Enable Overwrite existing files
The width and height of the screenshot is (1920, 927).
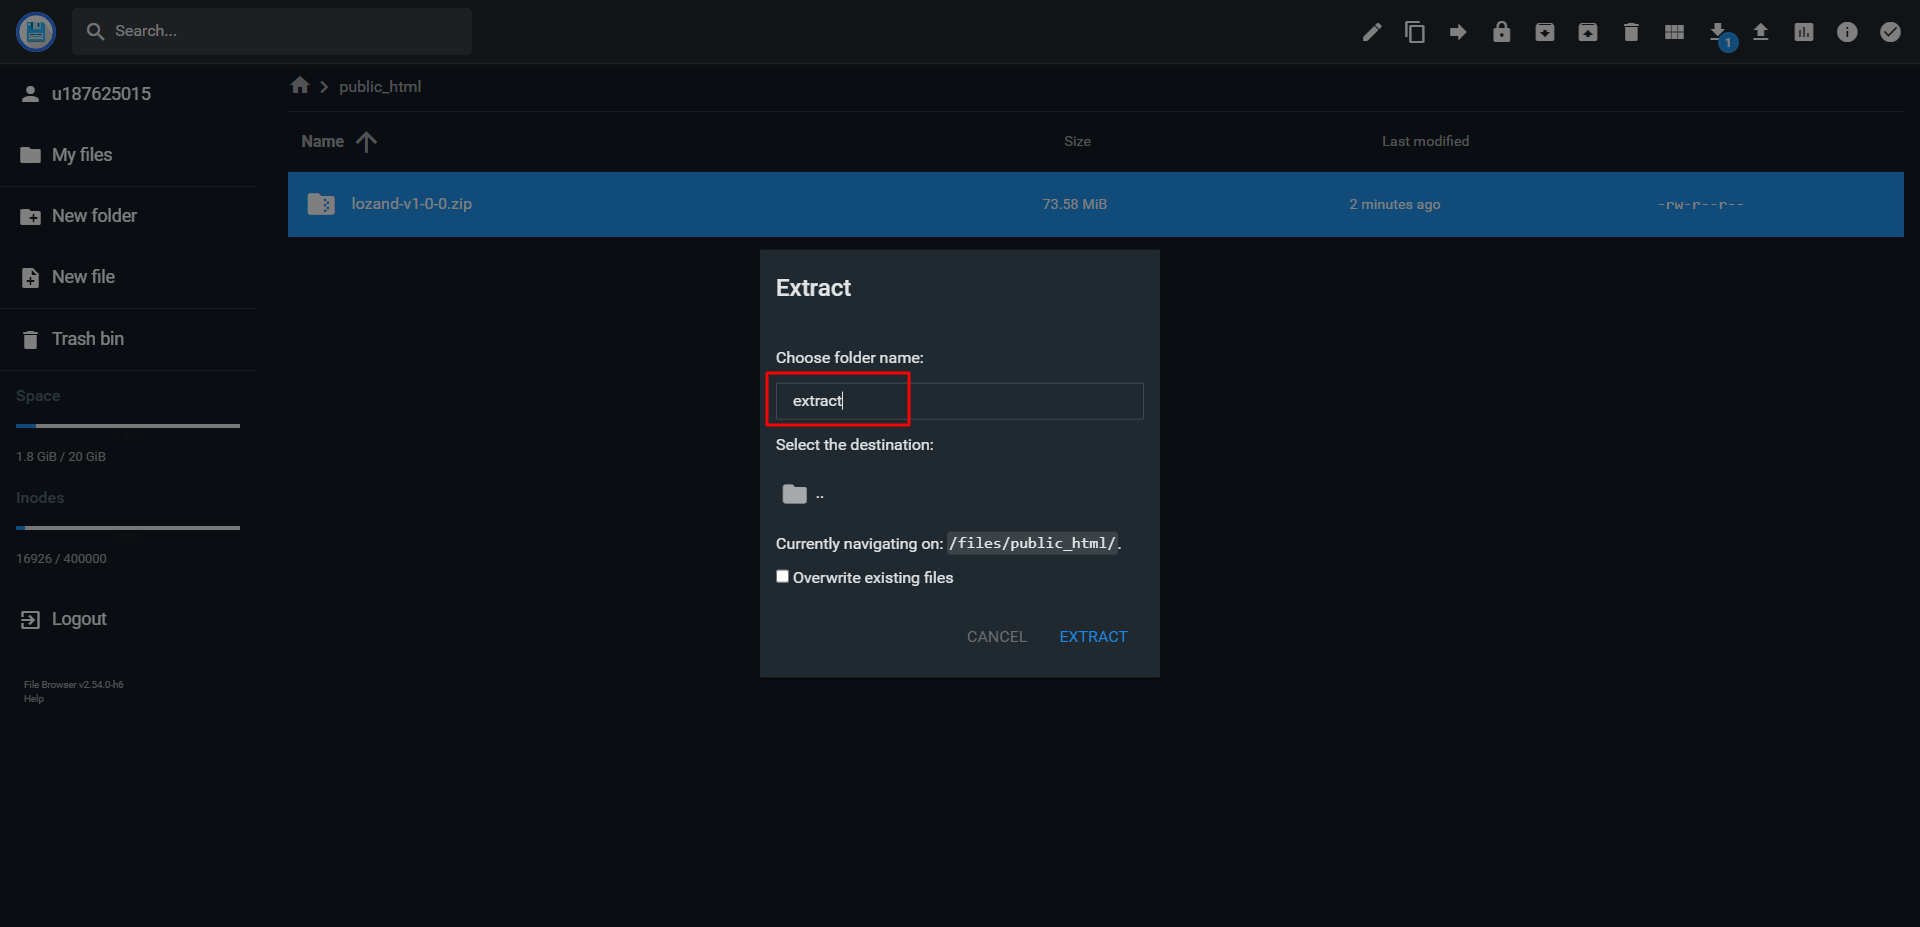tap(782, 577)
